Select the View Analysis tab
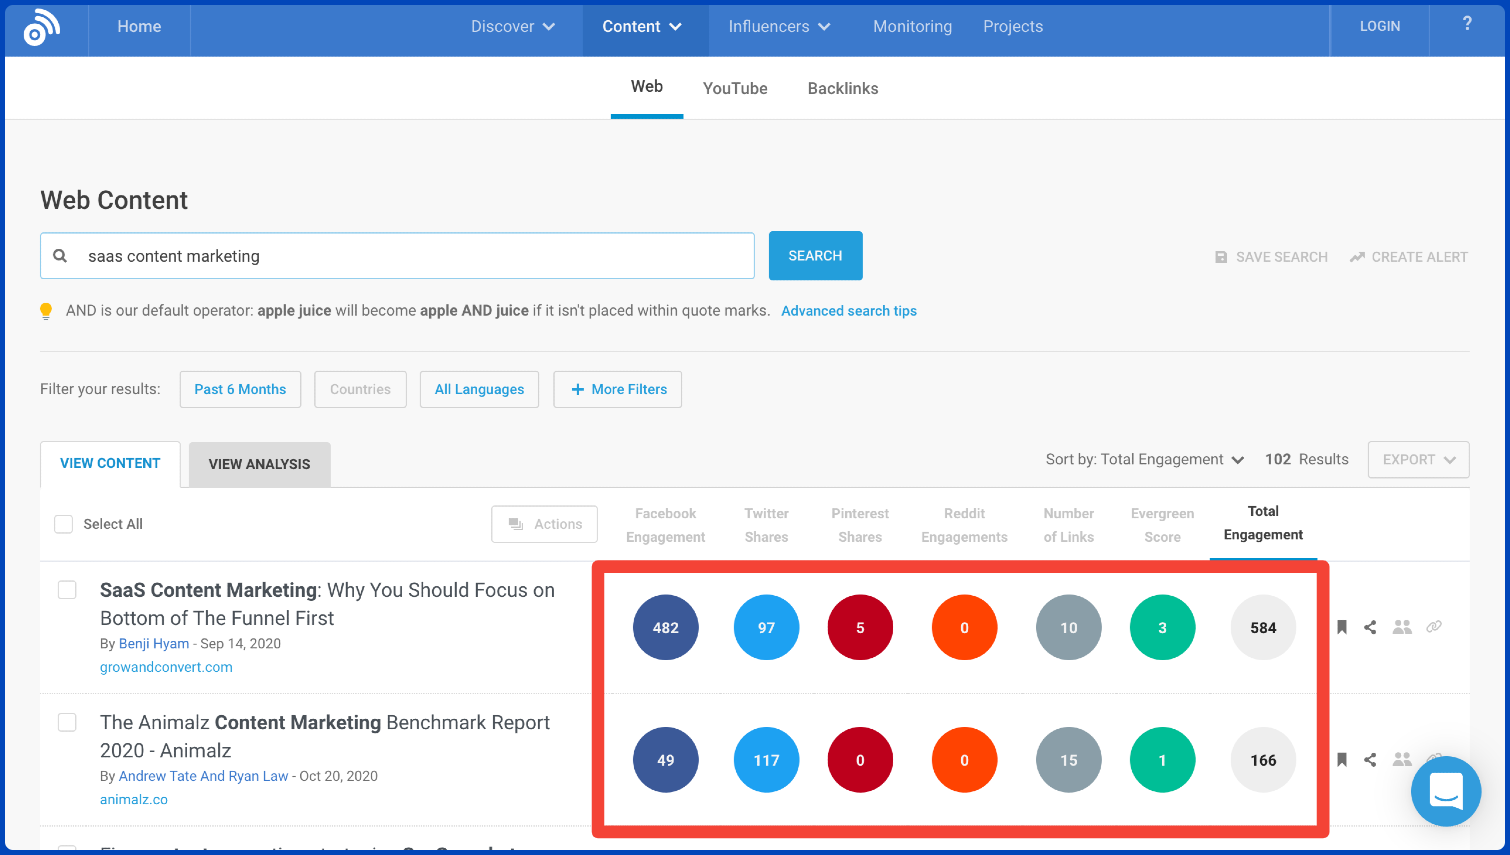The height and width of the screenshot is (855, 1510). (259, 464)
